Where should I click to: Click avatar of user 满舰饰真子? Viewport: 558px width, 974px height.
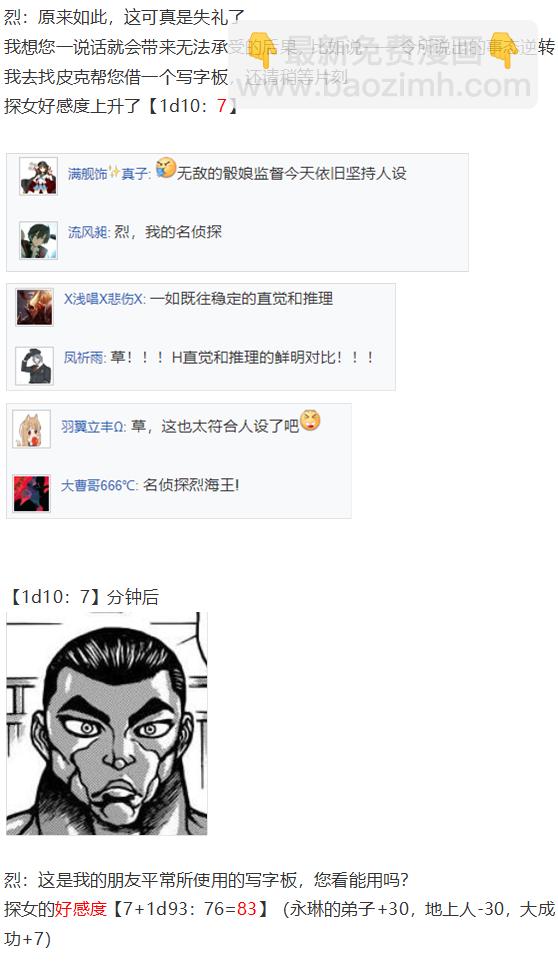pyautogui.click(x=38, y=176)
